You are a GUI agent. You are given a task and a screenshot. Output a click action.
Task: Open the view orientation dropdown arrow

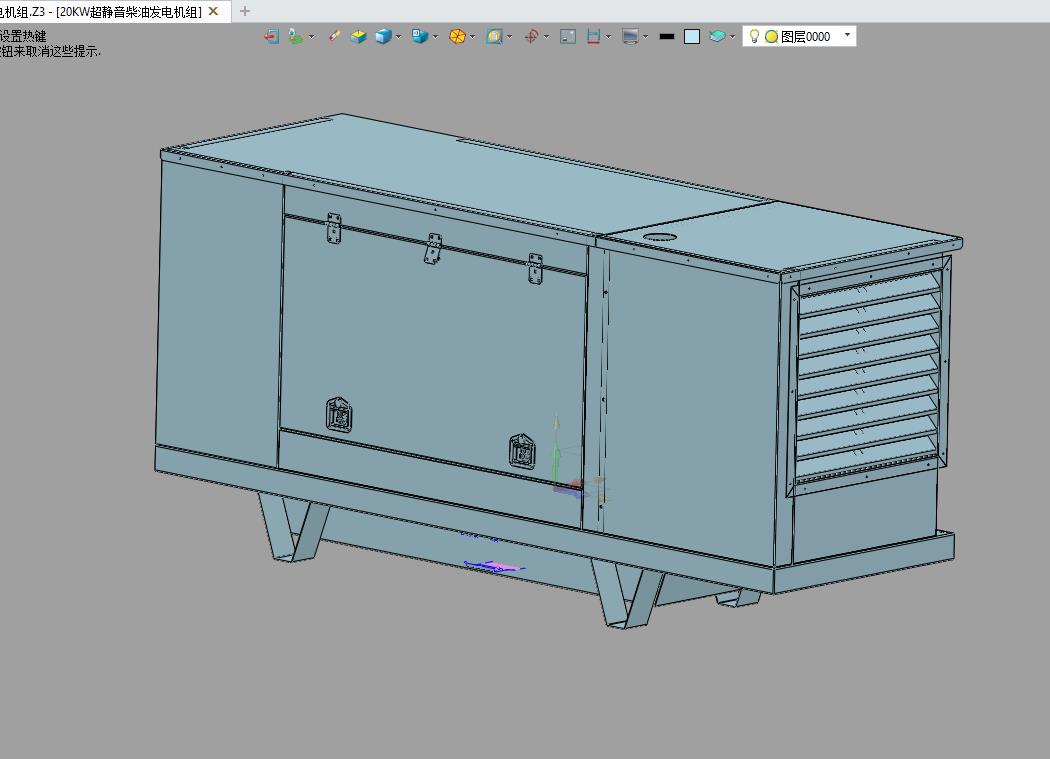[435, 37]
